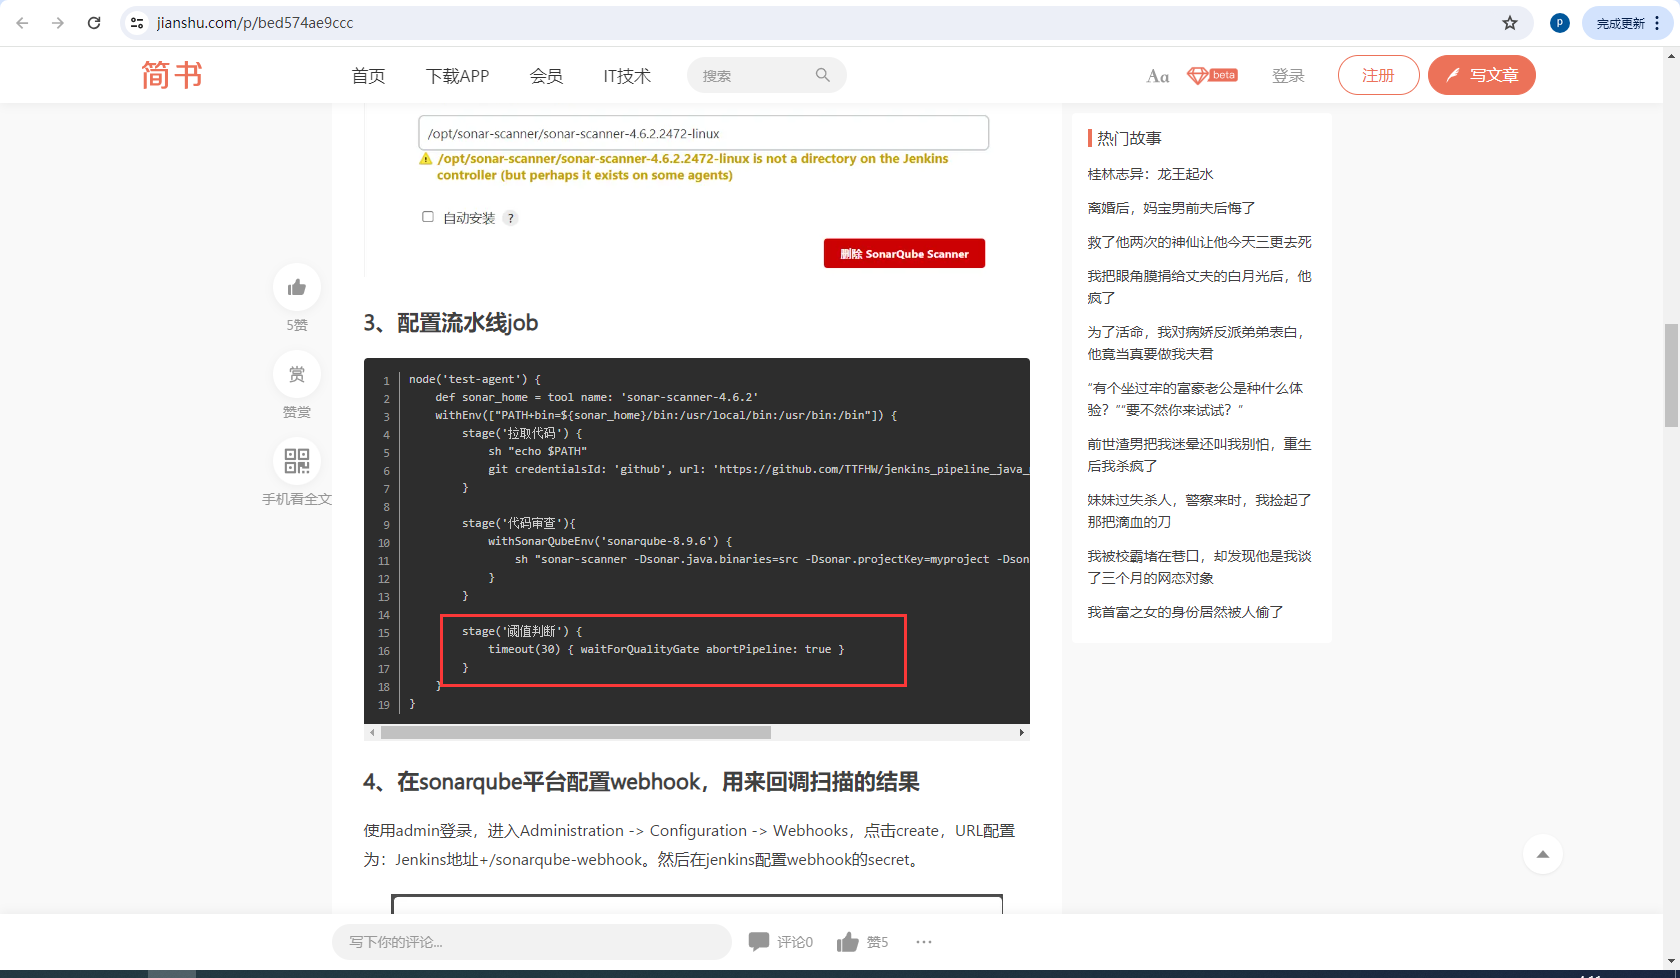Open the browser profile avatar
Image resolution: width=1680 pixels, height=978 pixels.
(1559, 23)
